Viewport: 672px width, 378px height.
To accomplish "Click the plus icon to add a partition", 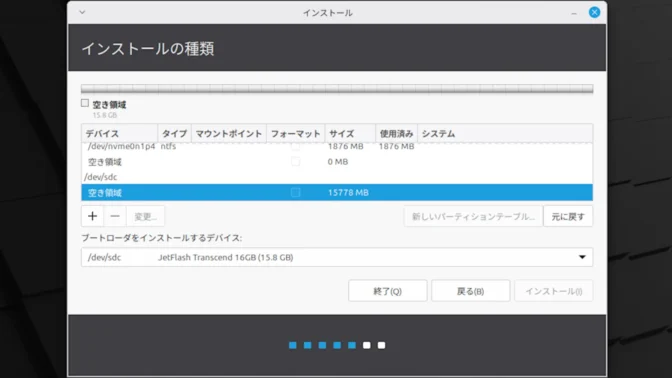I will [x=93, y=216].
